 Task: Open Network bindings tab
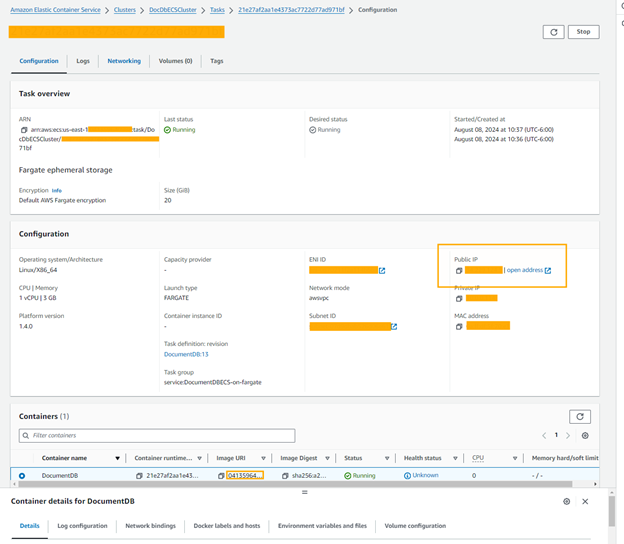(x=150, y=526)
